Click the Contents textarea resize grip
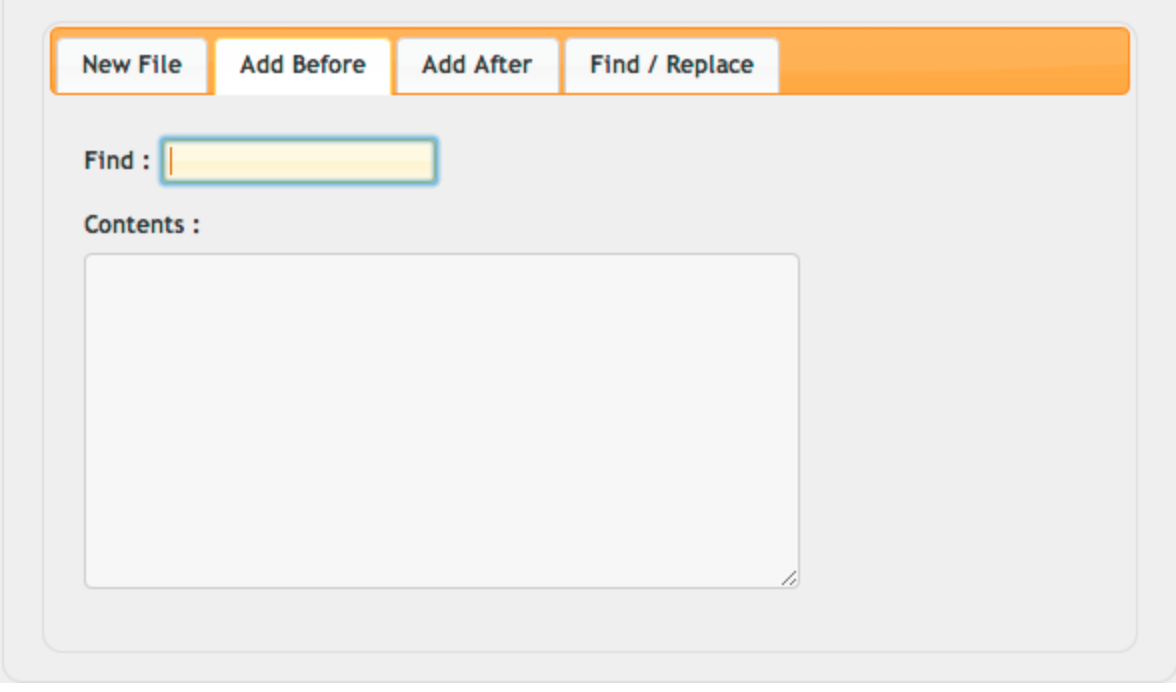Image resolution: width=1176 pixels, height=692 pixels. (788, 577)
